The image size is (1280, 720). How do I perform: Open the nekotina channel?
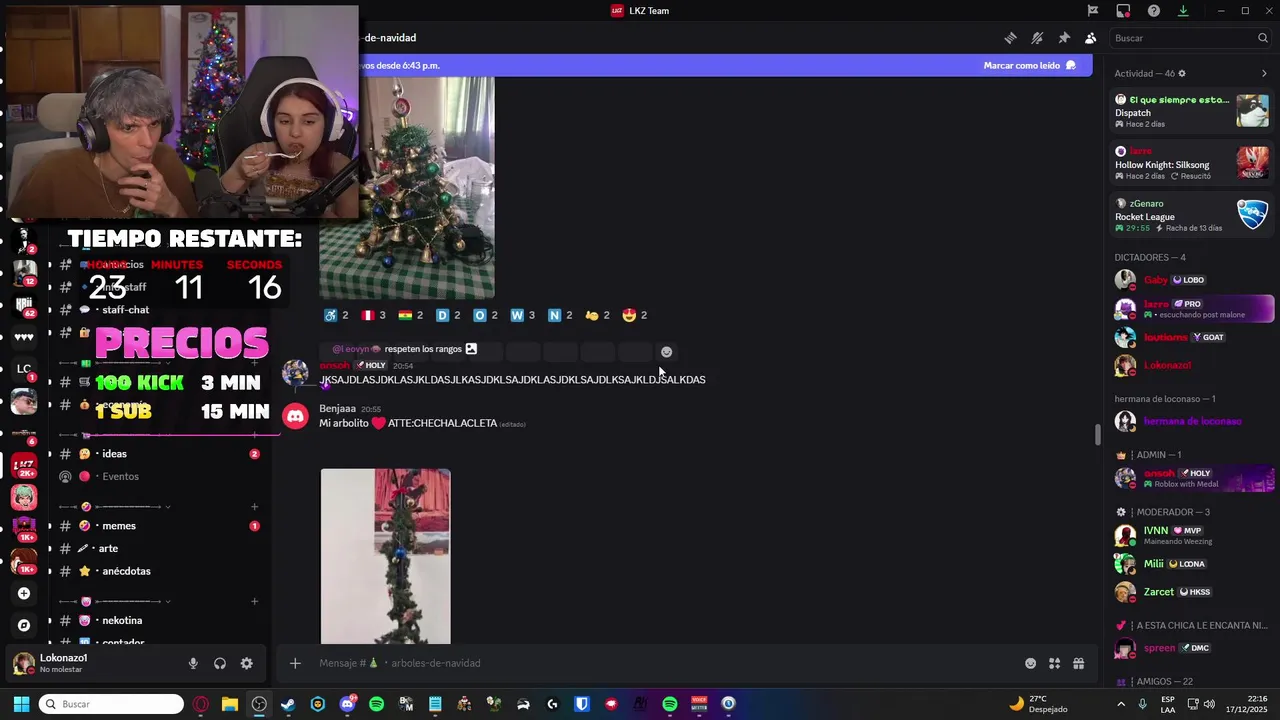160,620
